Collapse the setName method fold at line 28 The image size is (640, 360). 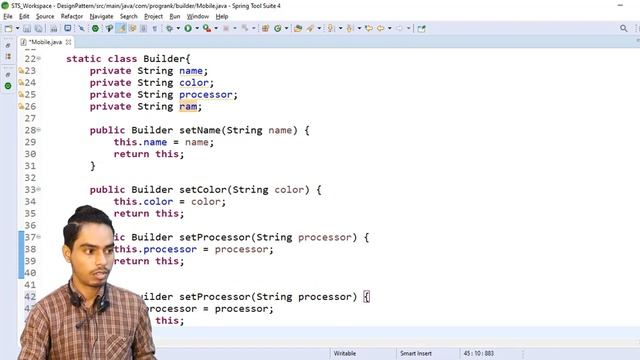point(39,130)
